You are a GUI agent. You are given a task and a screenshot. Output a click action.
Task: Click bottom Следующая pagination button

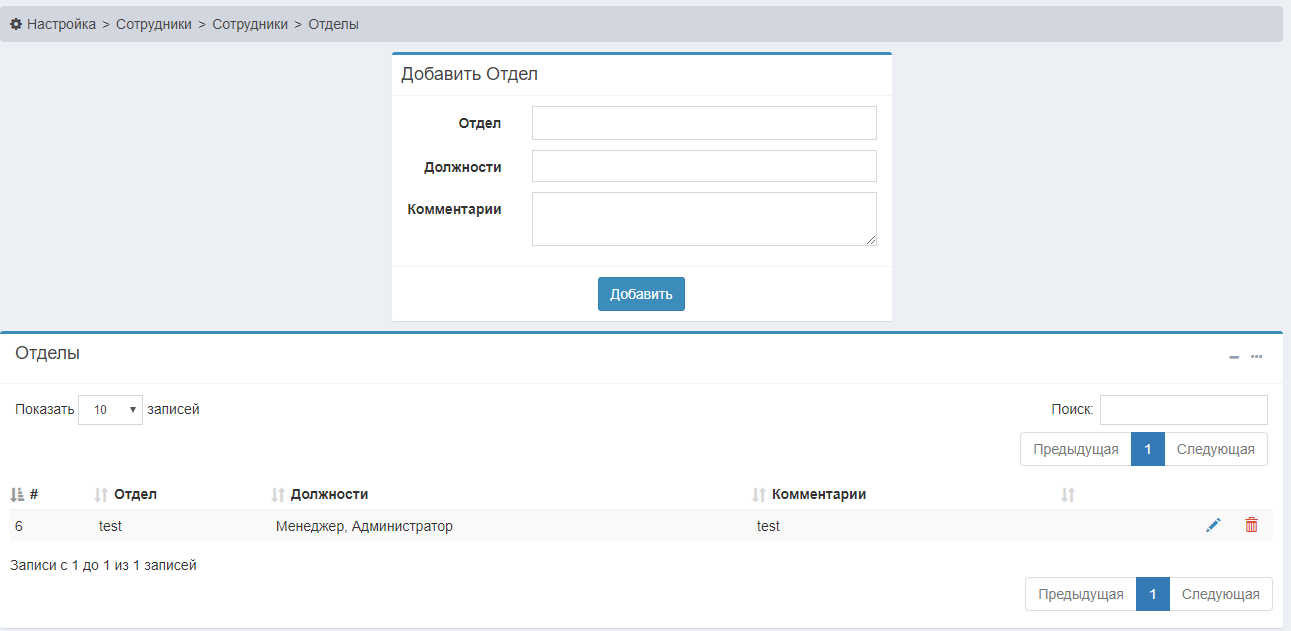(1220, 594)
